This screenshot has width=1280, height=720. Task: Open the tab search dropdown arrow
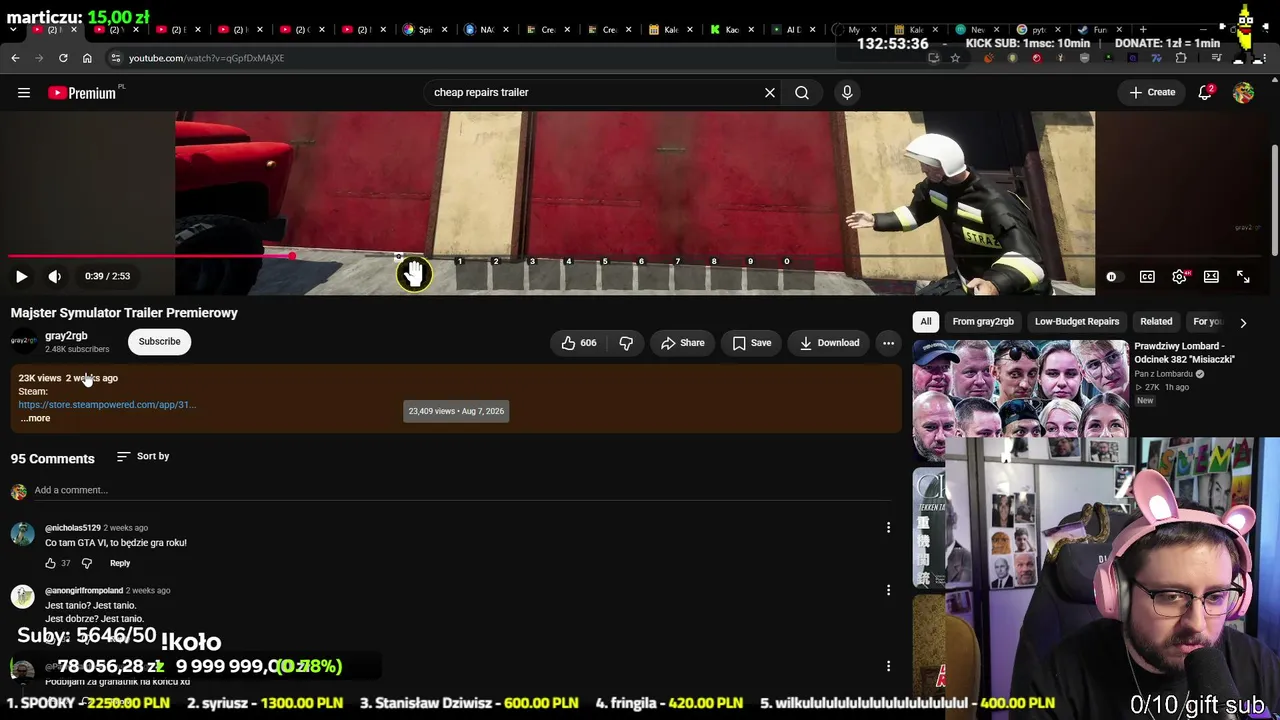coord(13,30)
